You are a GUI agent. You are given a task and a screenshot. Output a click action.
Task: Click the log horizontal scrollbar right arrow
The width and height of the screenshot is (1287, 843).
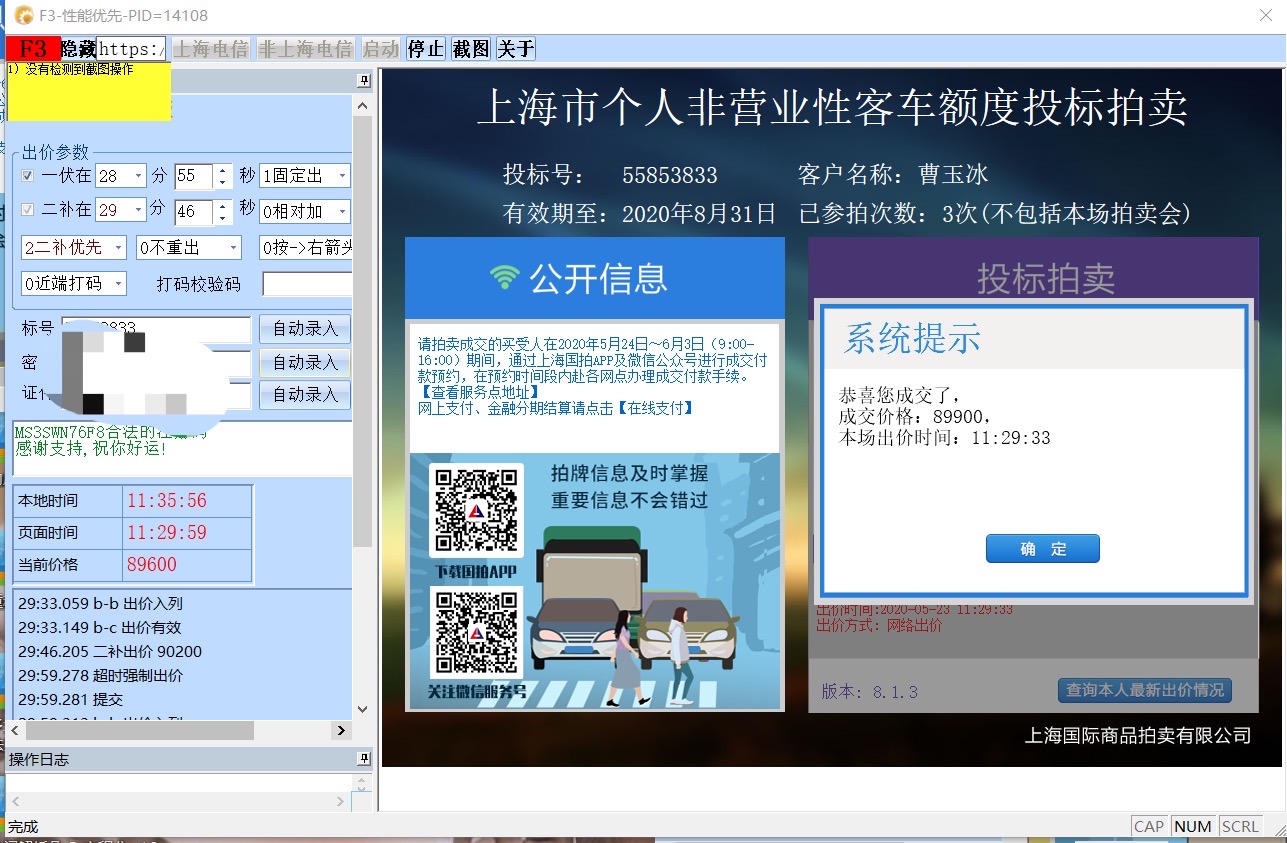[343, 731]
